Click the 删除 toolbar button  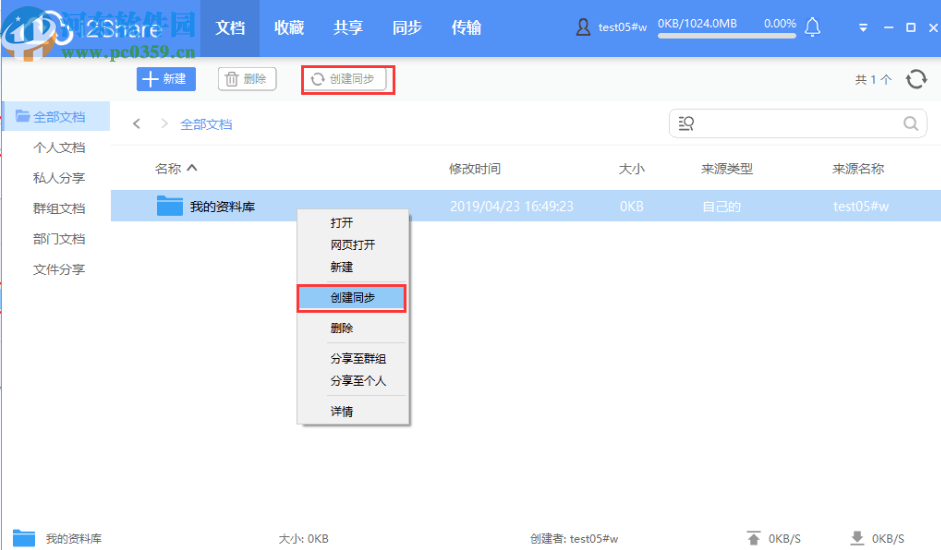pyautogui.click(x=247, y=79)
